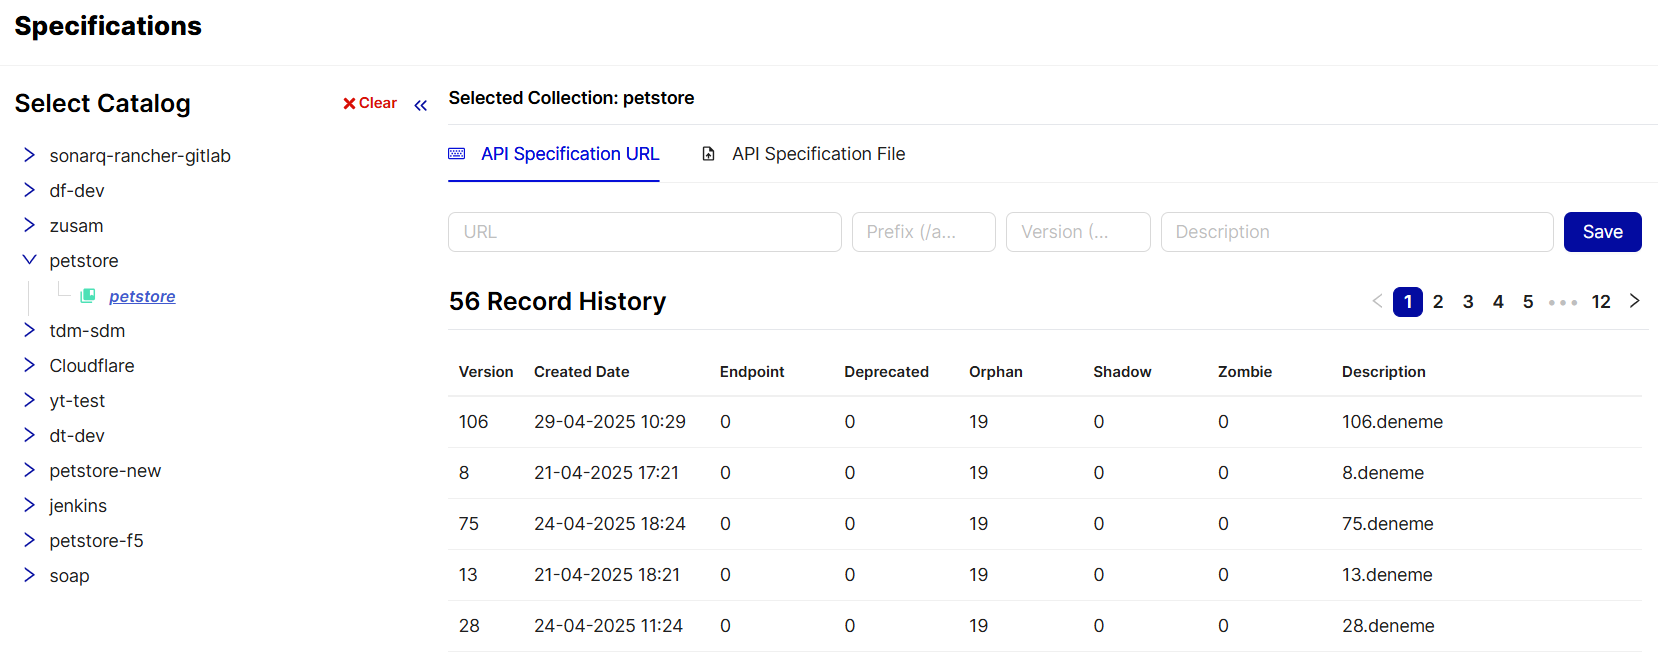Viewport: 1658px width, 656px height.
Task: Click into the URL input field
Action: click(644, 232)
